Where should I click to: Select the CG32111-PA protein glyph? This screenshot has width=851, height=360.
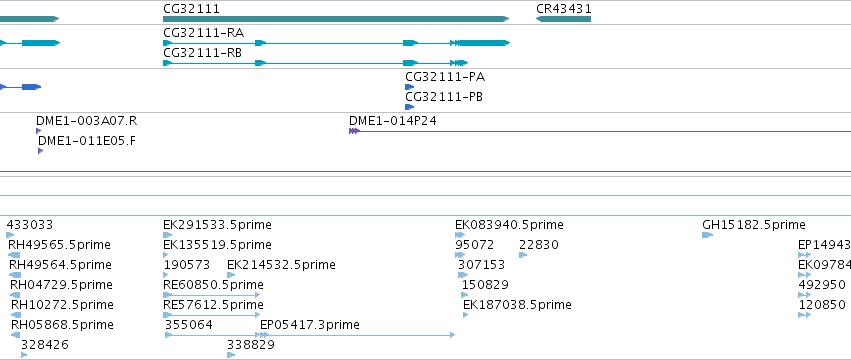click(x=409, y=87)
